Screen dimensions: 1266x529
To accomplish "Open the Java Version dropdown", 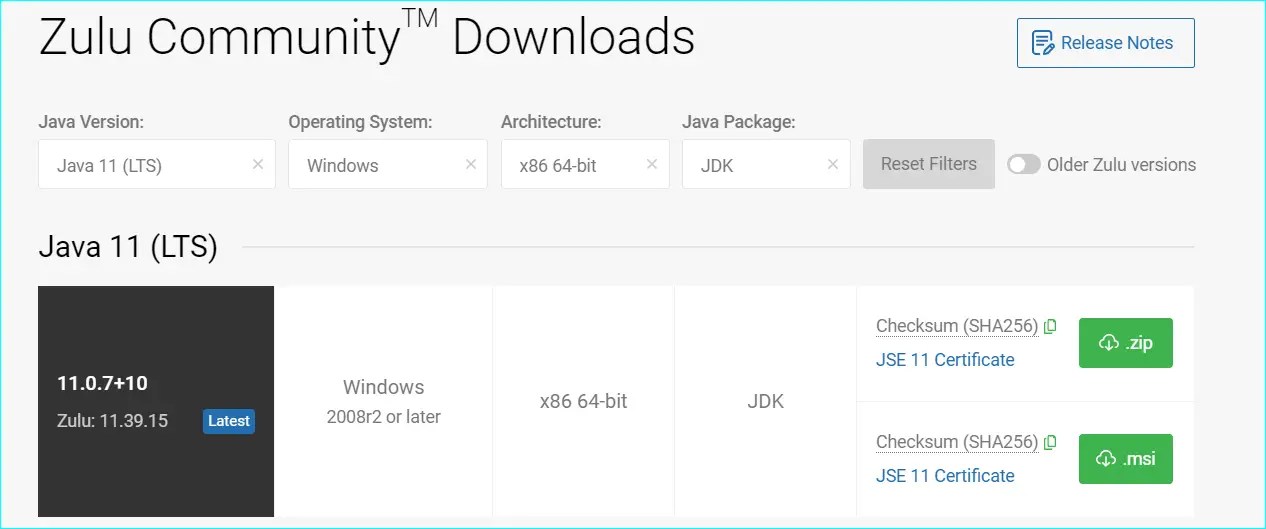I will pos(157,165).
